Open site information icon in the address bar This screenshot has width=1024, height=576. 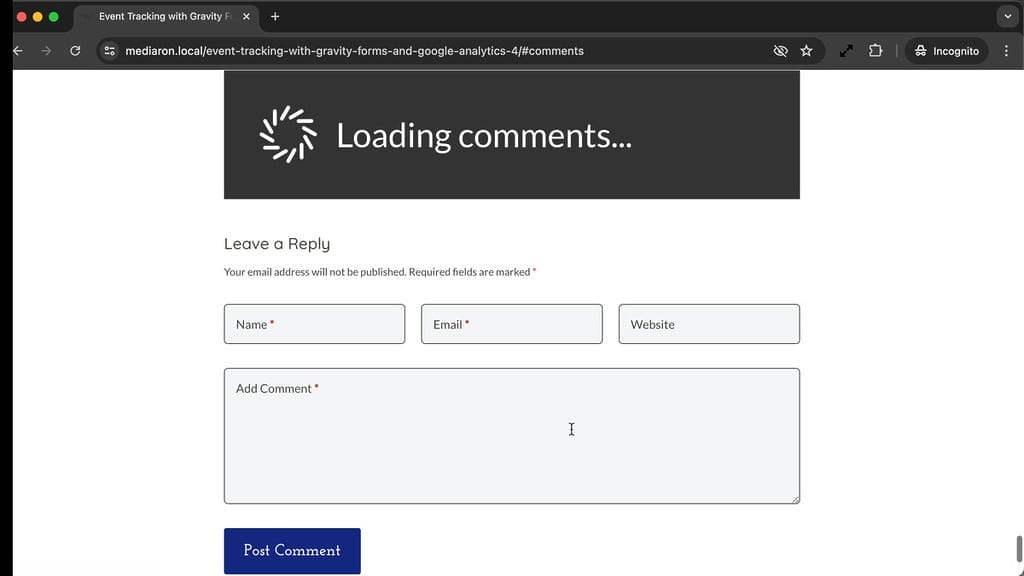coord(109,50)
